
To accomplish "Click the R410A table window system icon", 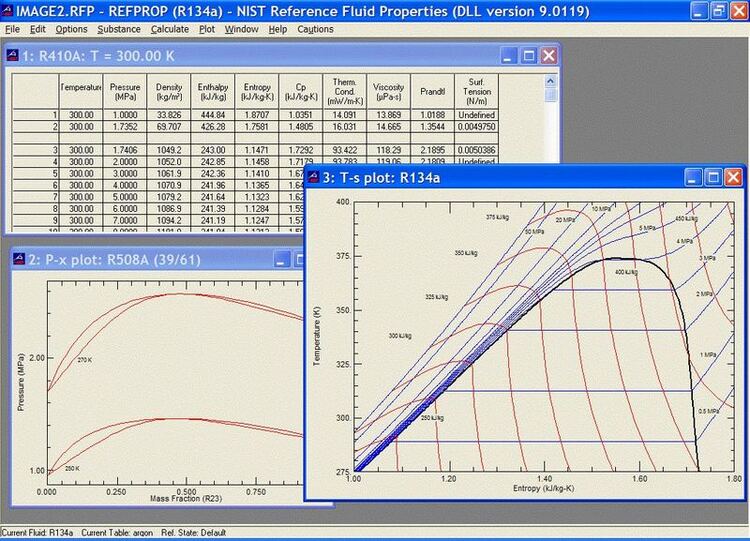I will pyautogui.click(x=14, y=56).
